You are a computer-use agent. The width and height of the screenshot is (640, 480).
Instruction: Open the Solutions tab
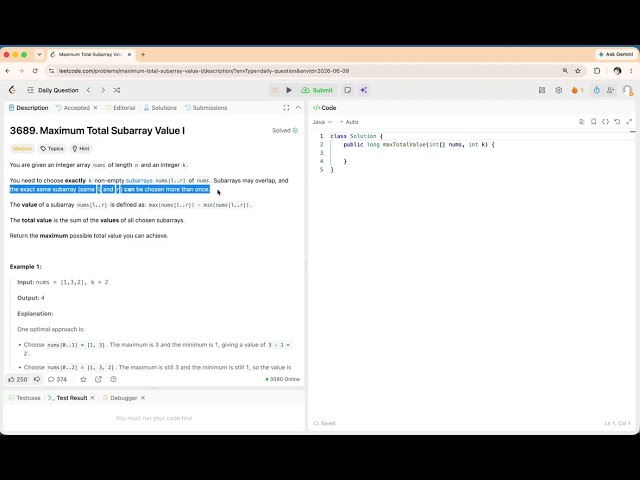pos(160,108)
